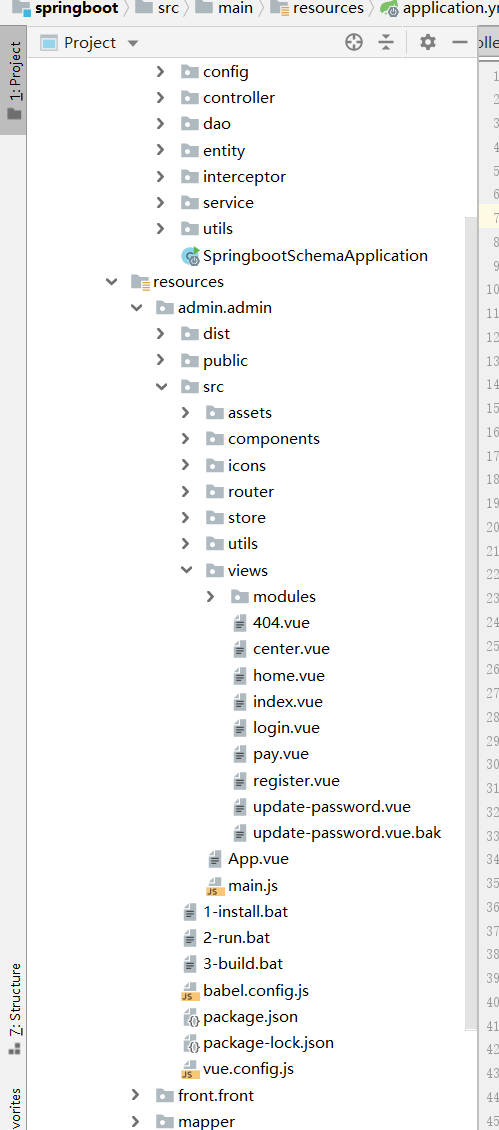Expand the modules folder chevron
Image resolution: width=499 pixels, height=1130 pixels.
coord(211,596)
